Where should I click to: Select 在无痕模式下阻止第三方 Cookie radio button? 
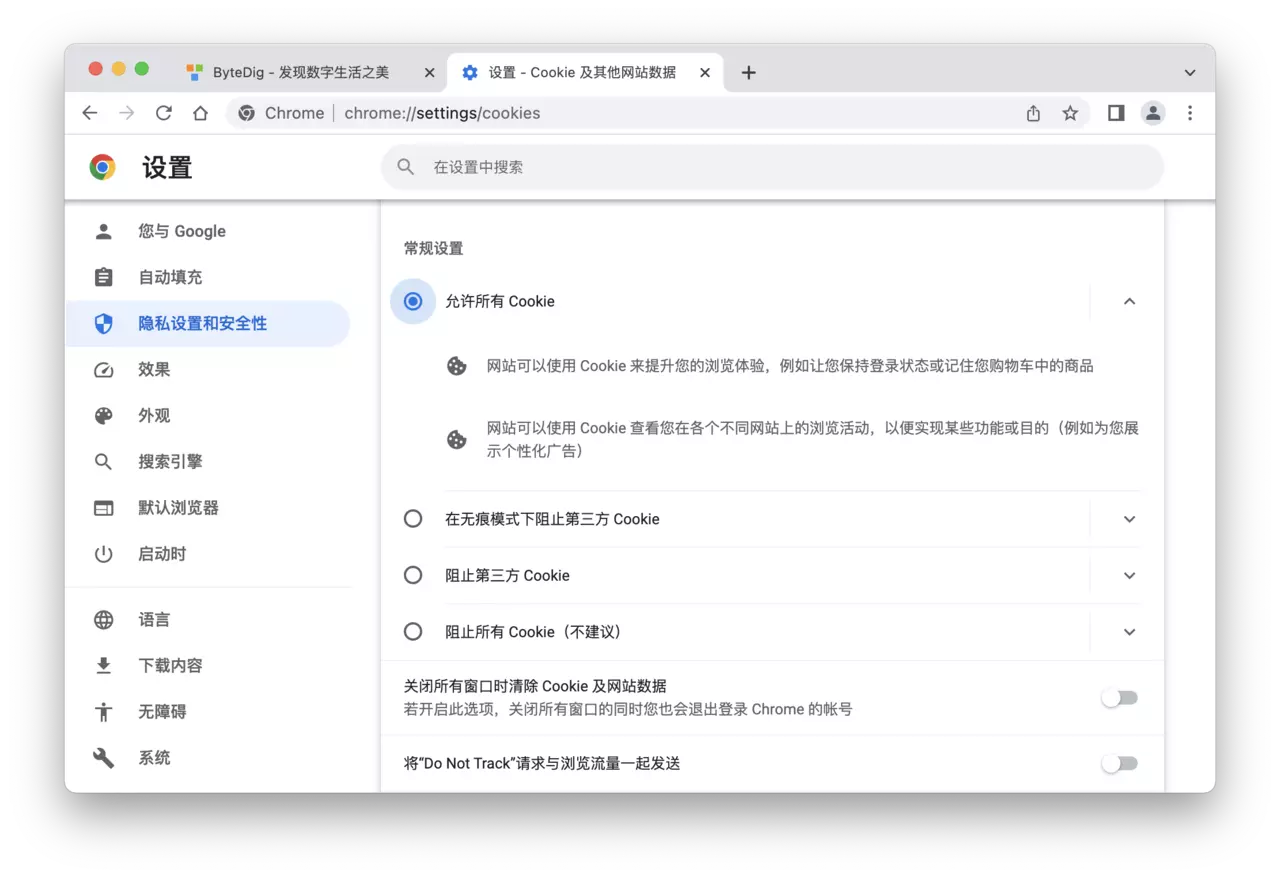[413, 519]
